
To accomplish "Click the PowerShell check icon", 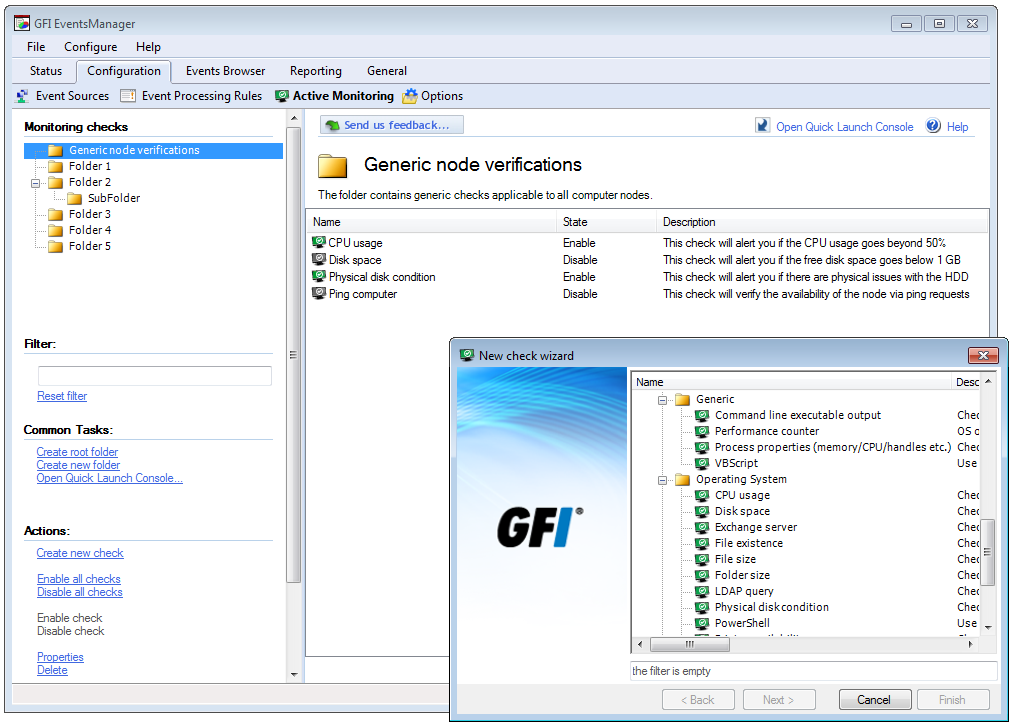I will [702, 623].
